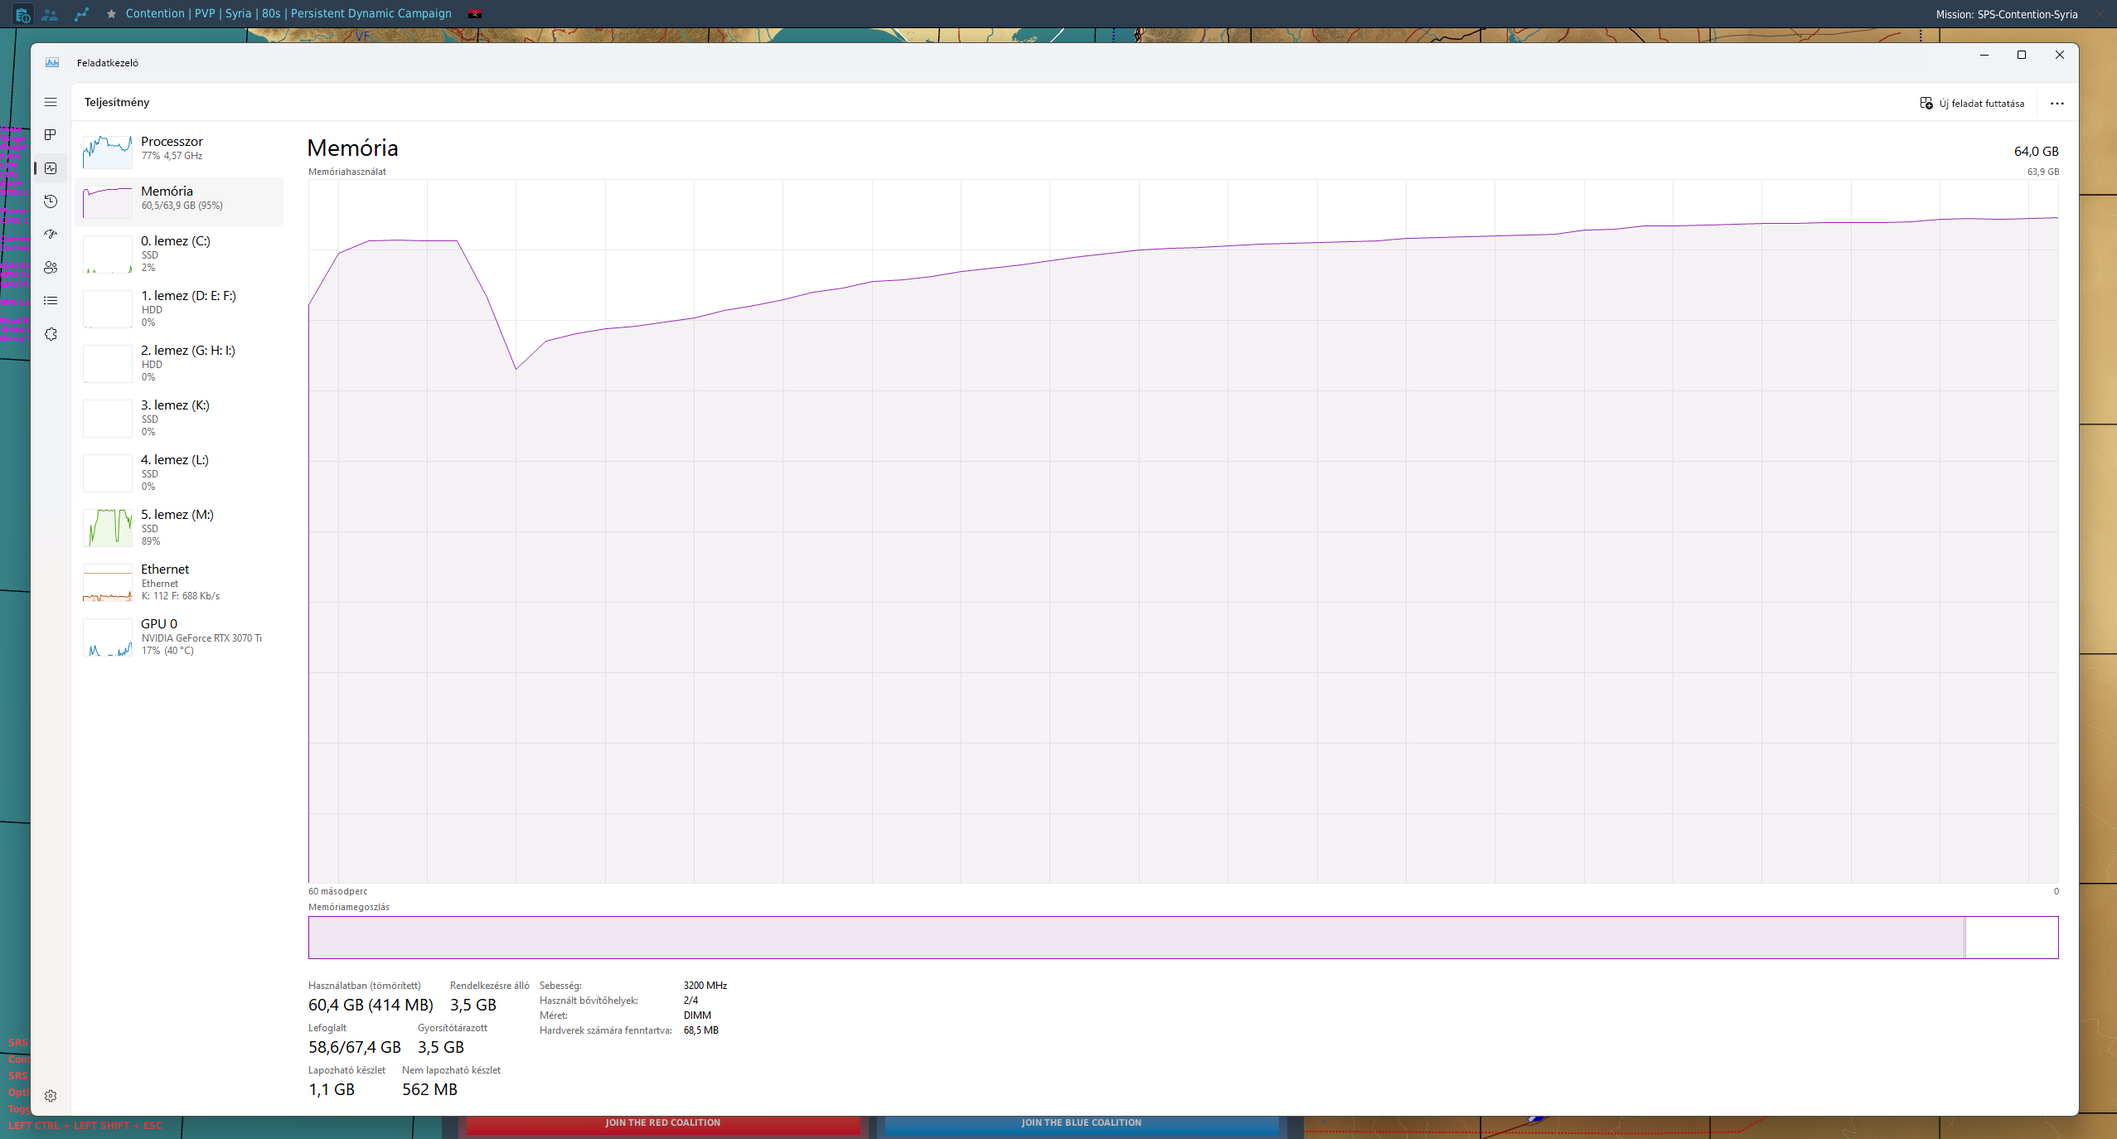Select the Ethernet performance item

tap(179, 582)
